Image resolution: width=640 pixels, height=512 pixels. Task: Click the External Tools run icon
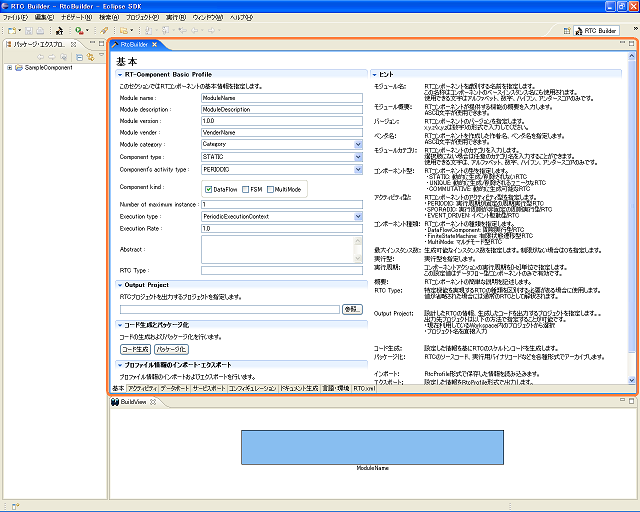(79, 31)
